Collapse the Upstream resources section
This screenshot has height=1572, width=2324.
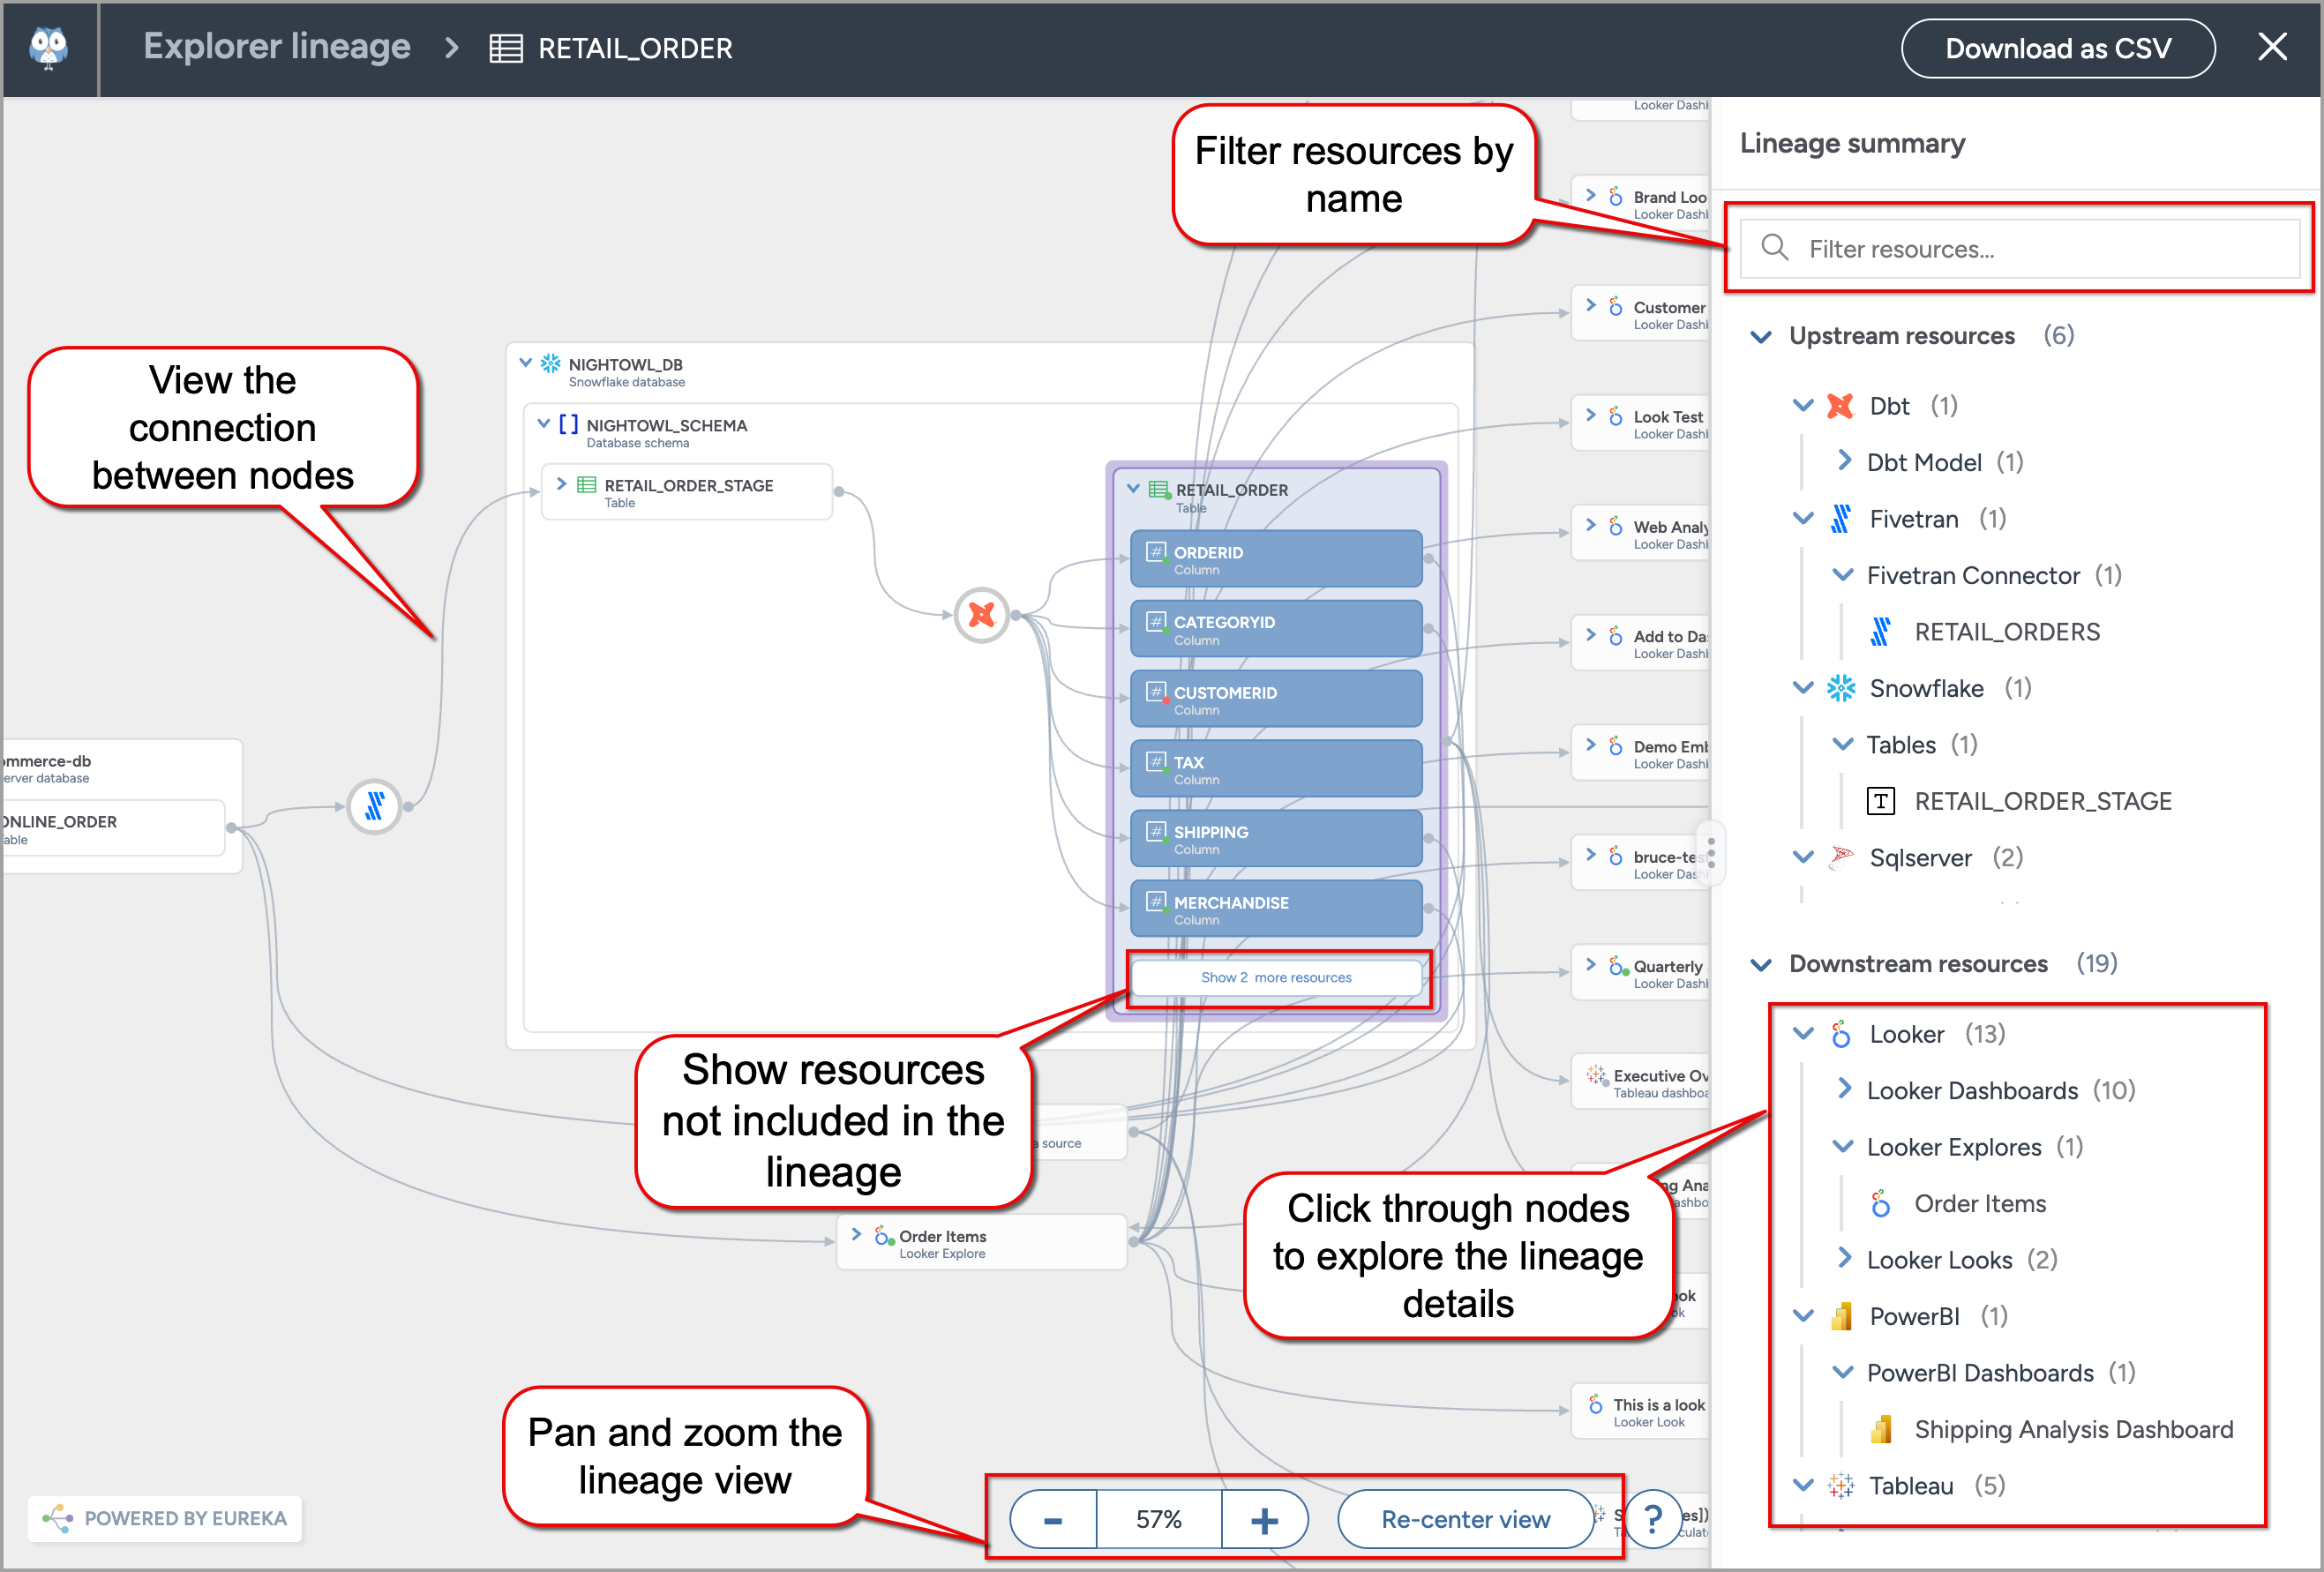[1761, 336]
